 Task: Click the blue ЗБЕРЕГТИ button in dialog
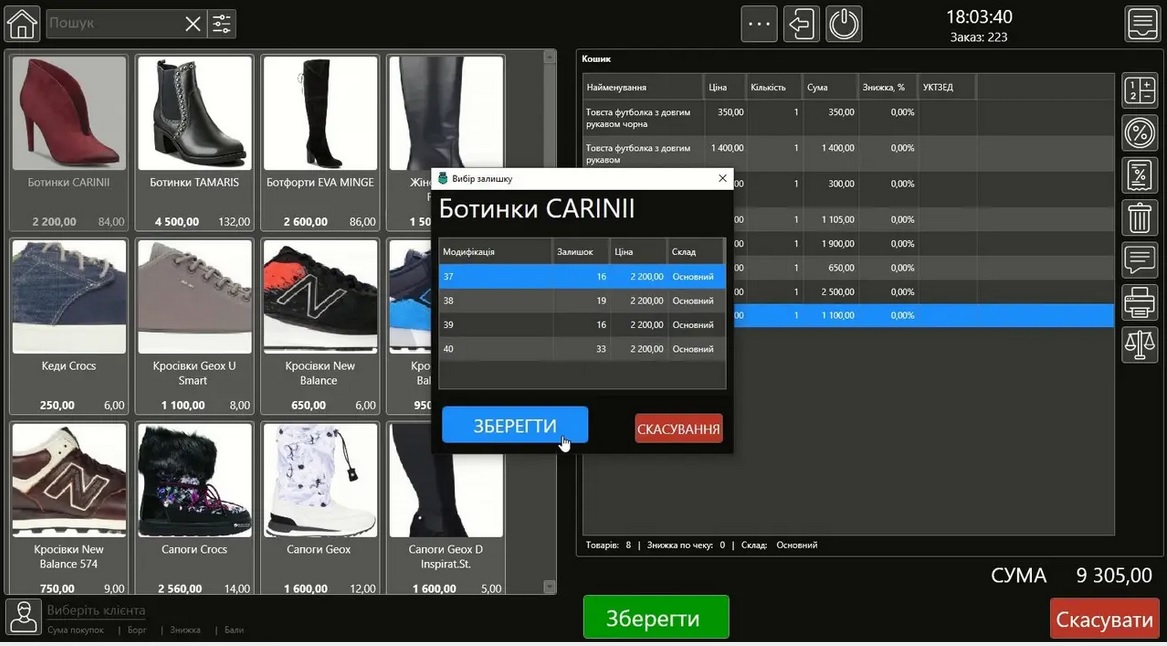click(x=515, y=426)
